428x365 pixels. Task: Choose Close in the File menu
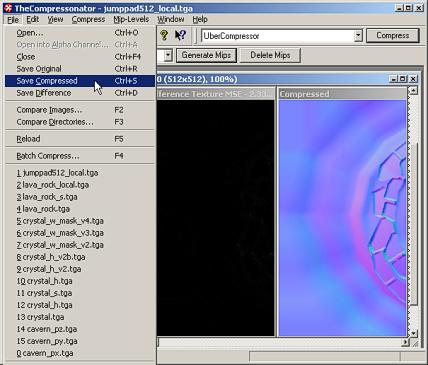point(80,57)
